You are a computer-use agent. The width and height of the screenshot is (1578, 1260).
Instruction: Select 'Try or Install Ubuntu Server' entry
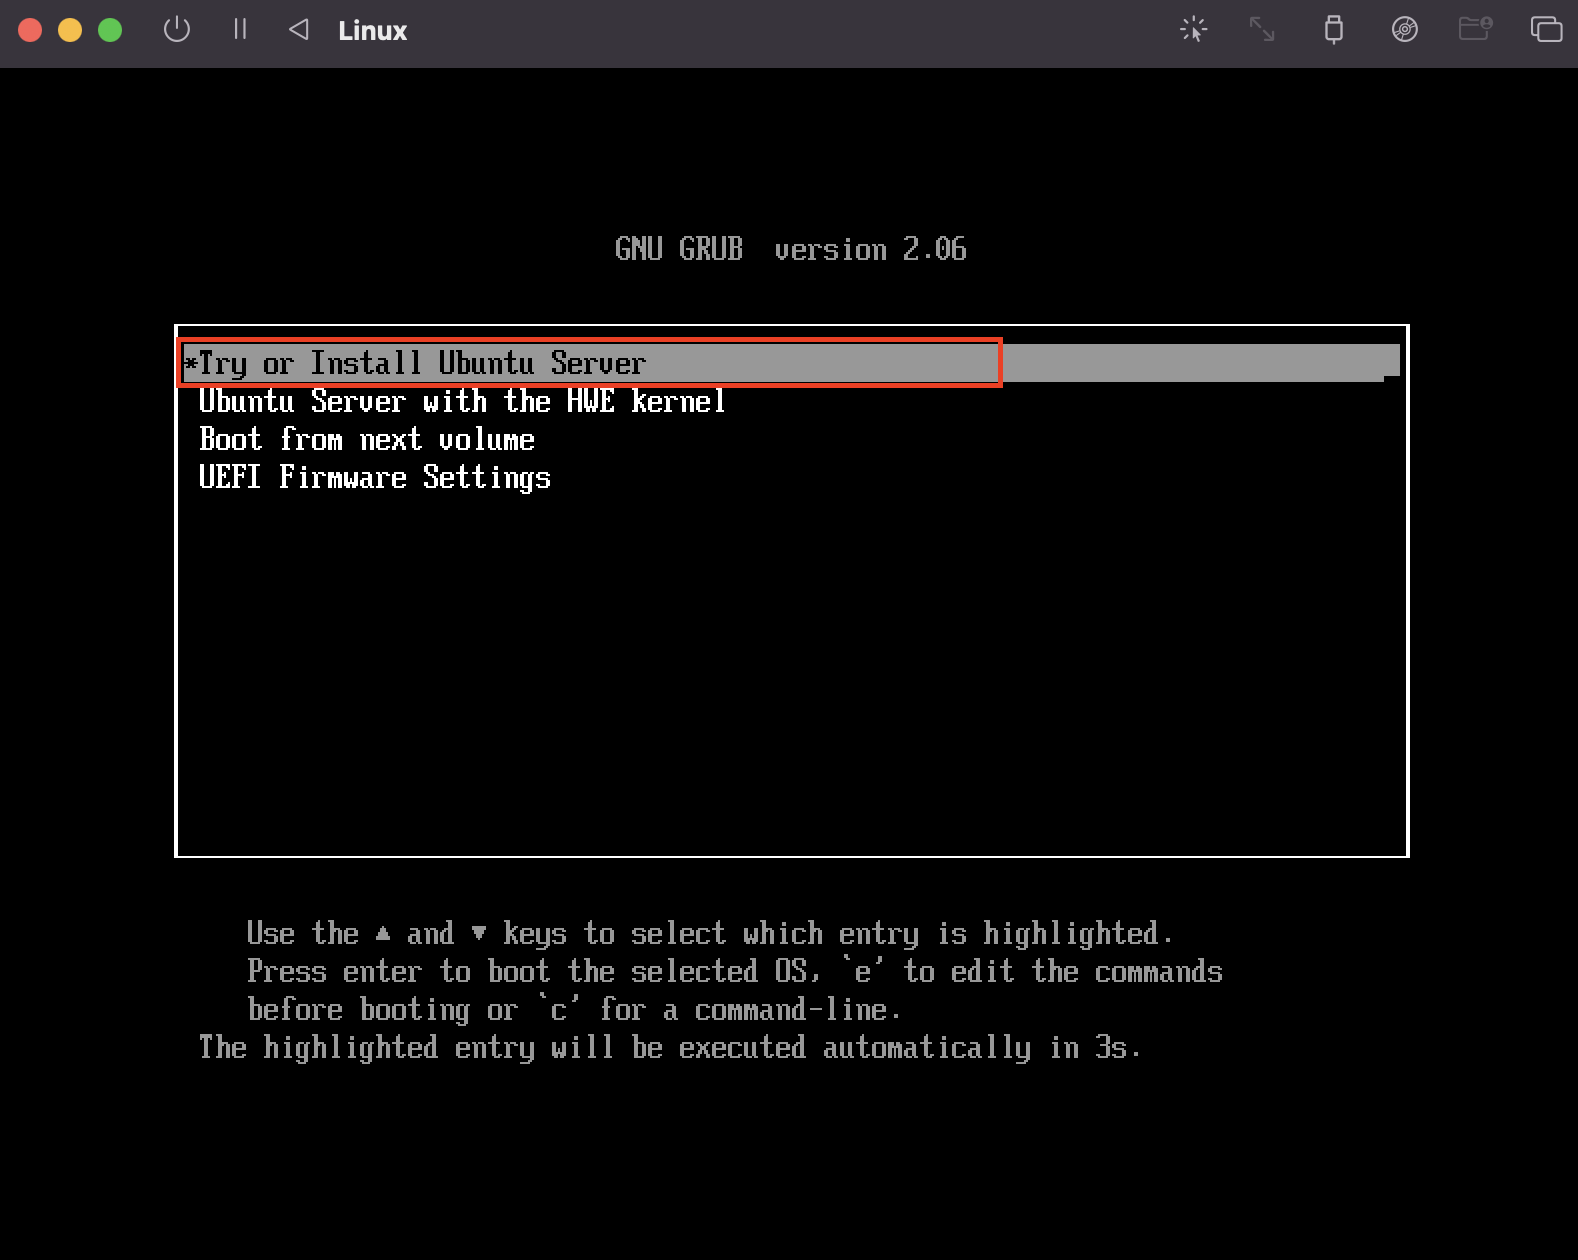point(791,363)
